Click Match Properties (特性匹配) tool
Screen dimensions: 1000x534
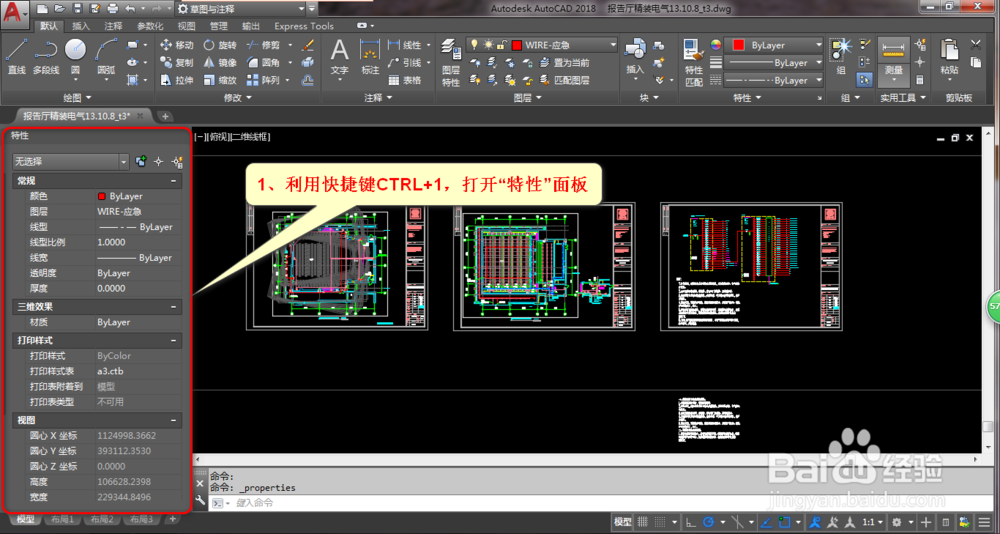pyautogui.click(x=693, y=63)
